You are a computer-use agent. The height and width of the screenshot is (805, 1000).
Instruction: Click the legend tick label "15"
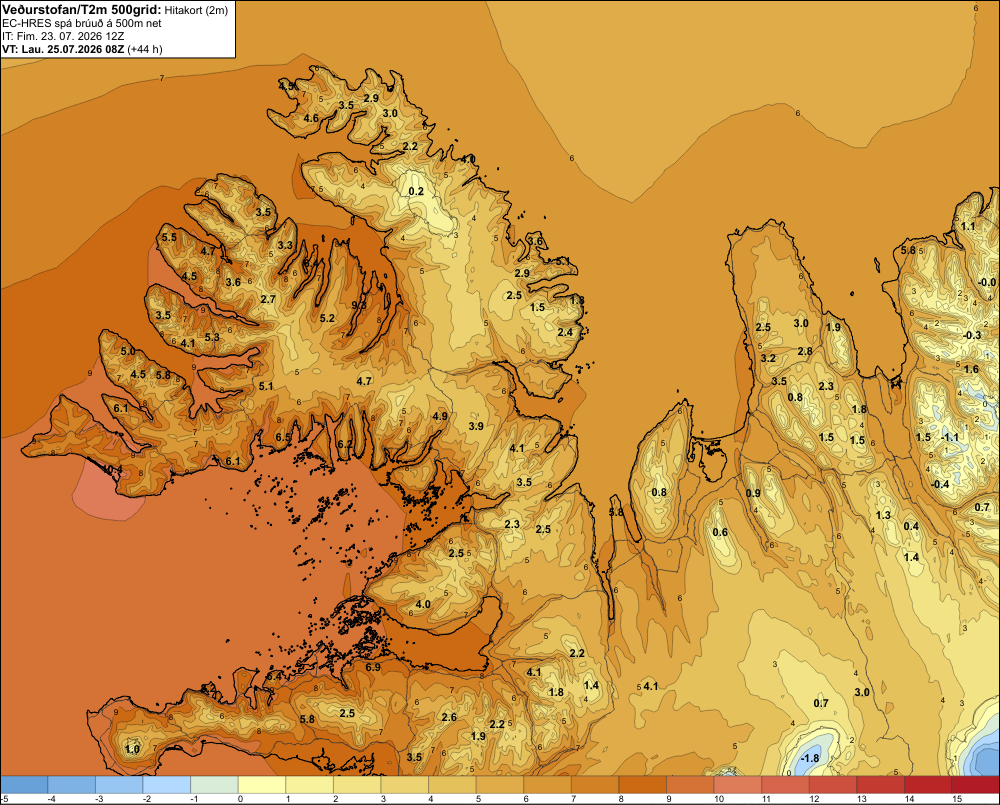[957, 799]
